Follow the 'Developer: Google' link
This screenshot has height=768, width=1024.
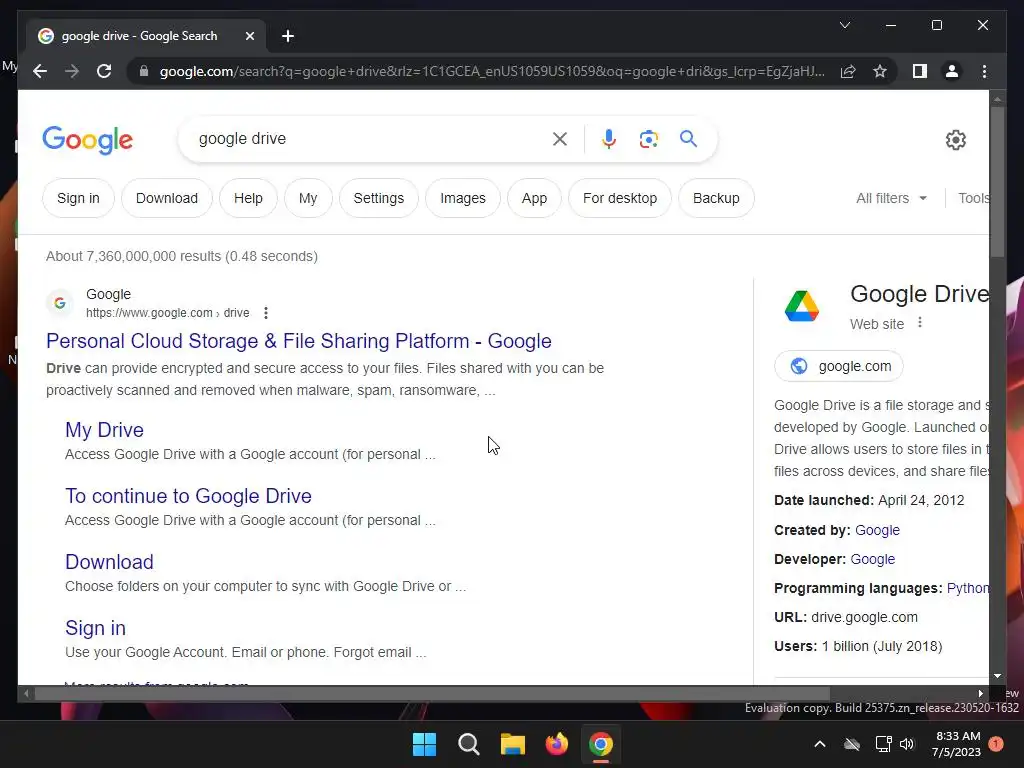click(x=872, y=559)
